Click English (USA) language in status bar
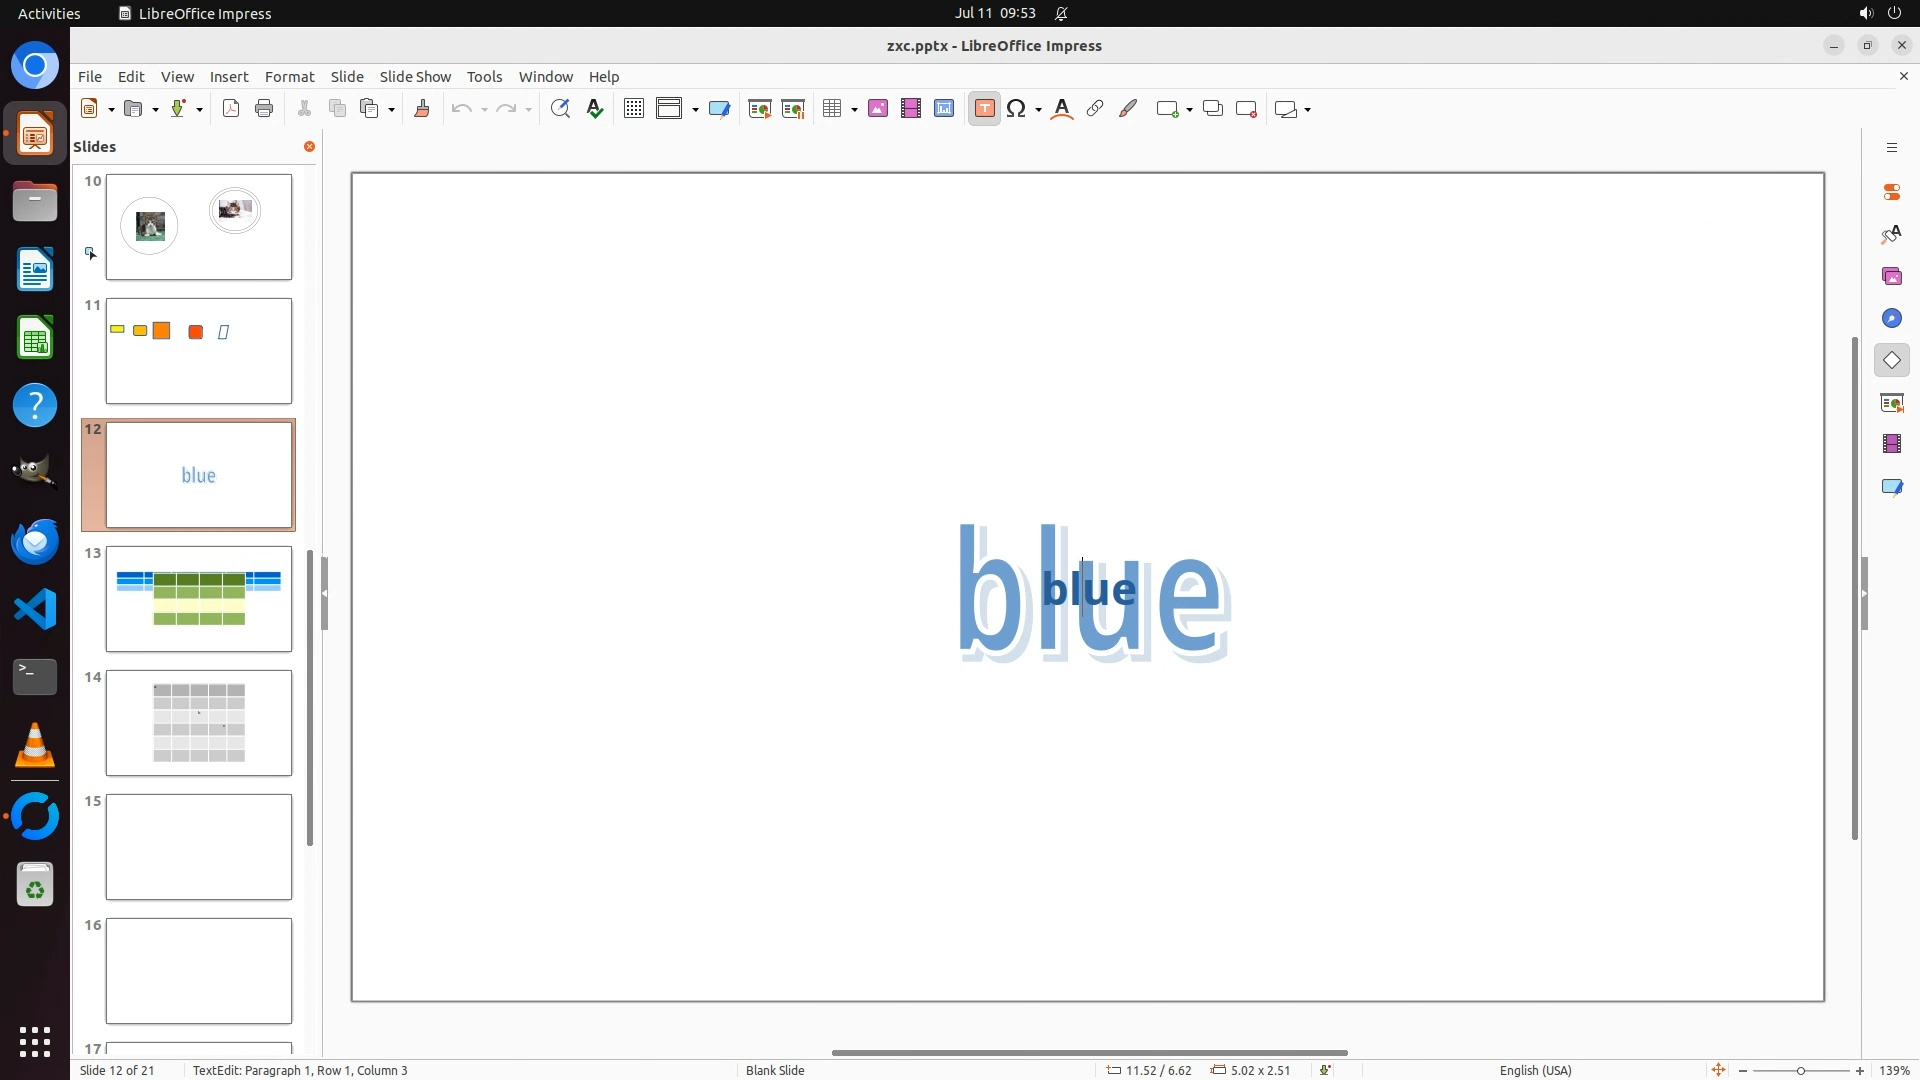This screenshot has width=1920, height=1080. [x=1535, y=1070]
